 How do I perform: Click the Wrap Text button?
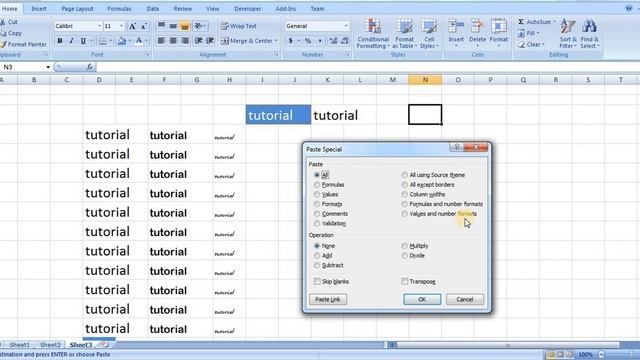coord(238,26)
